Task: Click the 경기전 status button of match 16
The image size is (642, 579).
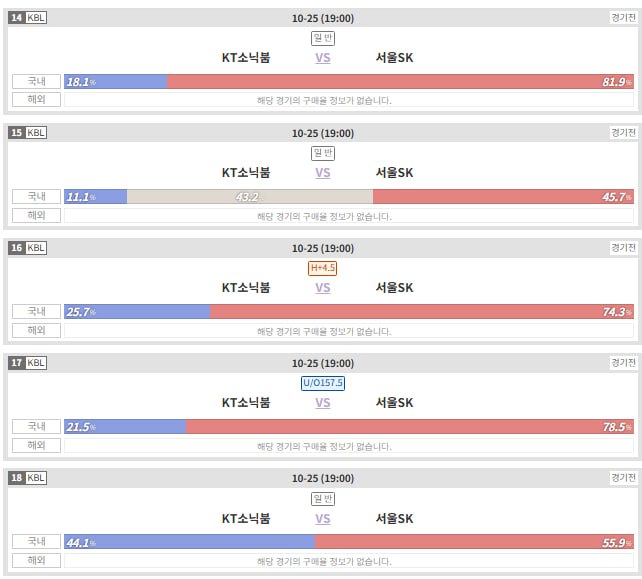Action: 623,248
